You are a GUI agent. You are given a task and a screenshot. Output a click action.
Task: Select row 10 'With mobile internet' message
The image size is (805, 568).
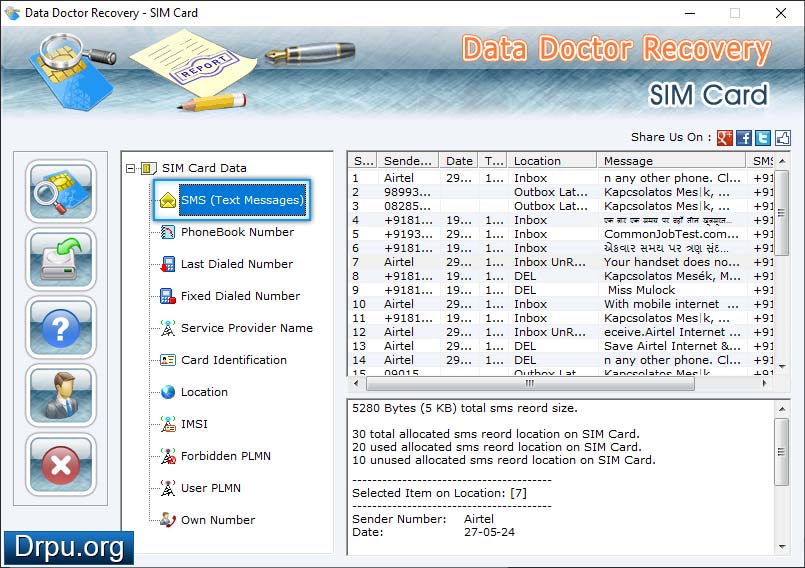pos(671,304)
